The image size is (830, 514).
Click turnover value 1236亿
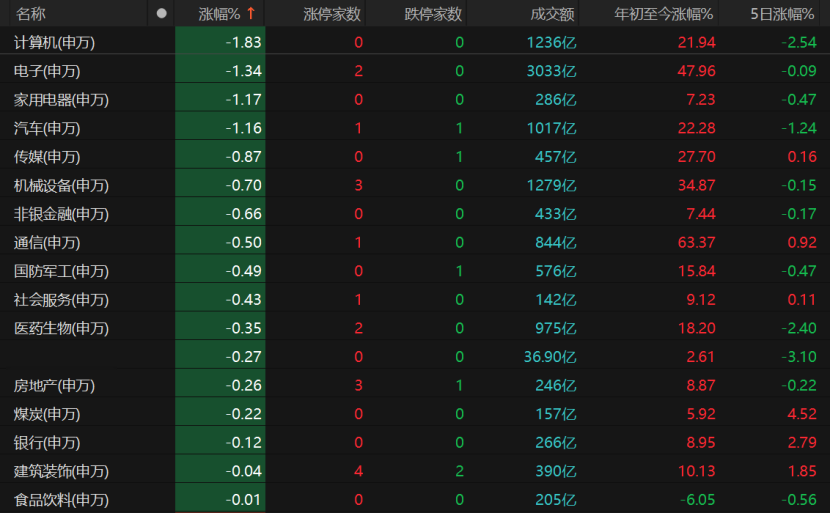tap(551, 42)
